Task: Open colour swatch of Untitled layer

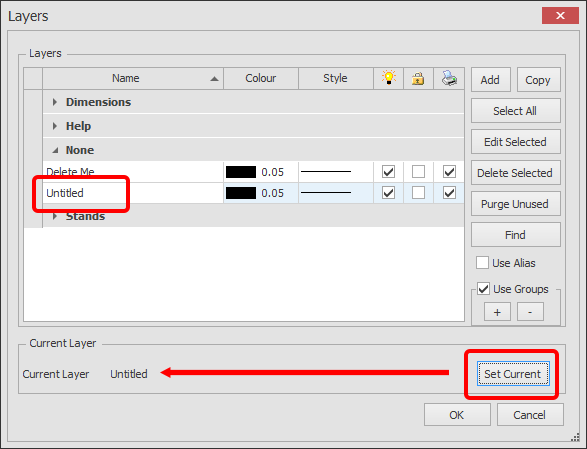Action: pyautogui.click(x=241, y=193)
